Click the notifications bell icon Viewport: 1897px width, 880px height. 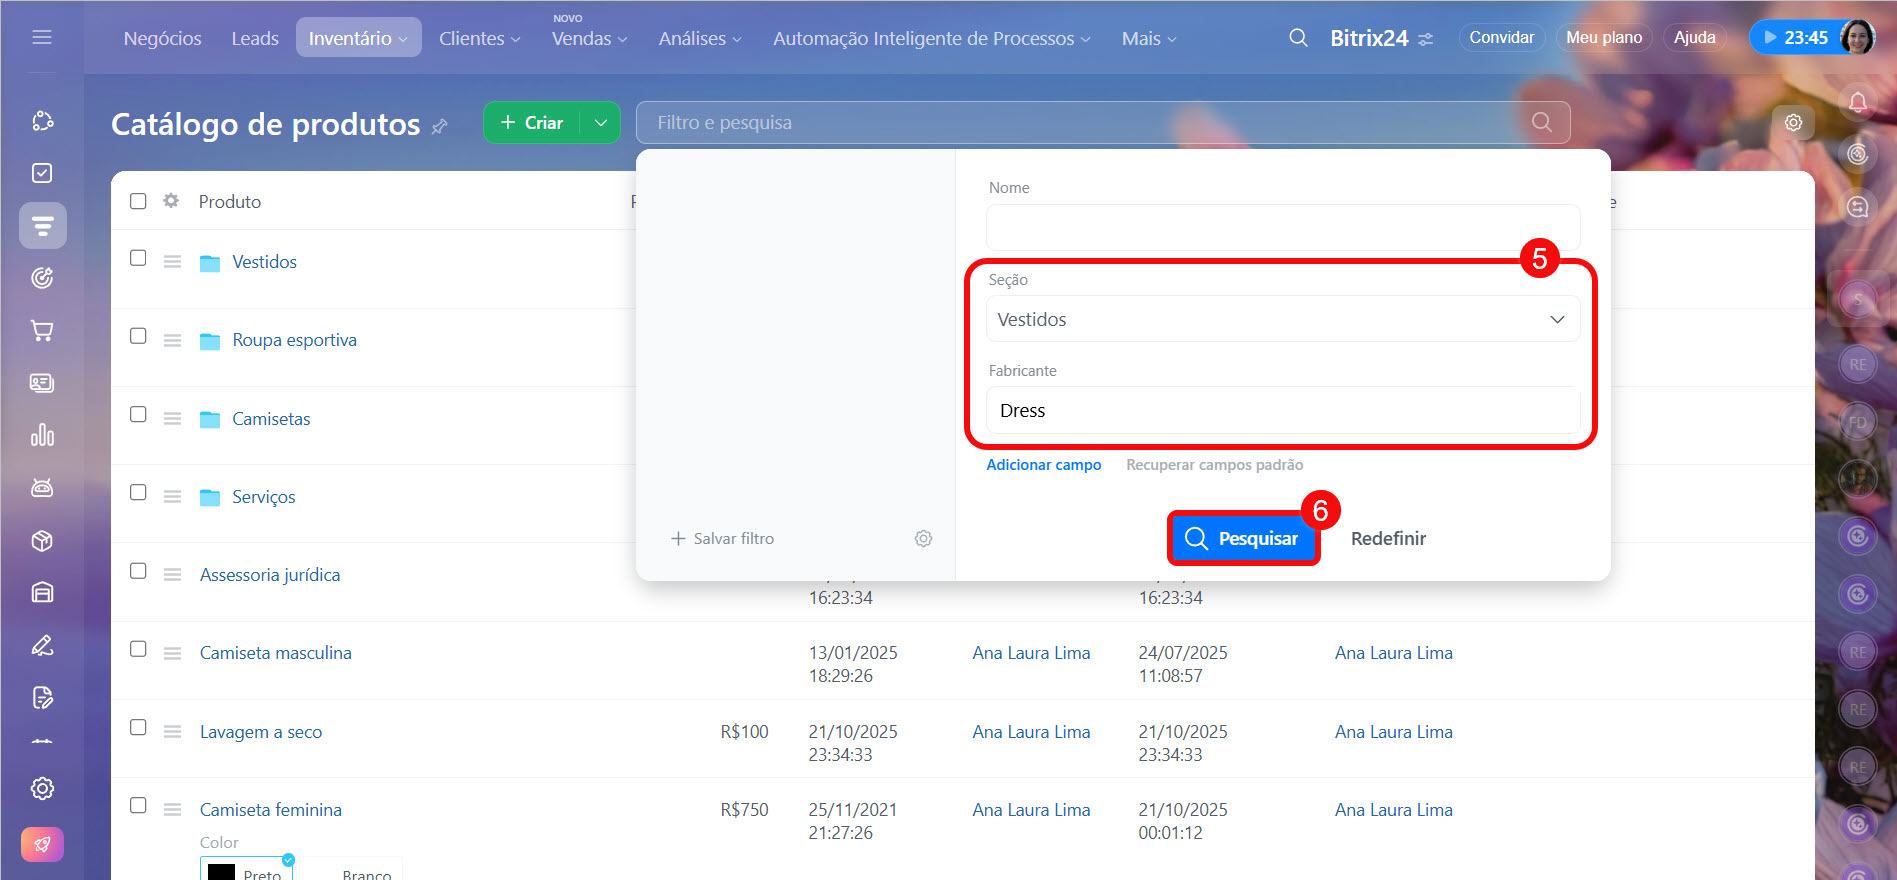[1857, 102]
